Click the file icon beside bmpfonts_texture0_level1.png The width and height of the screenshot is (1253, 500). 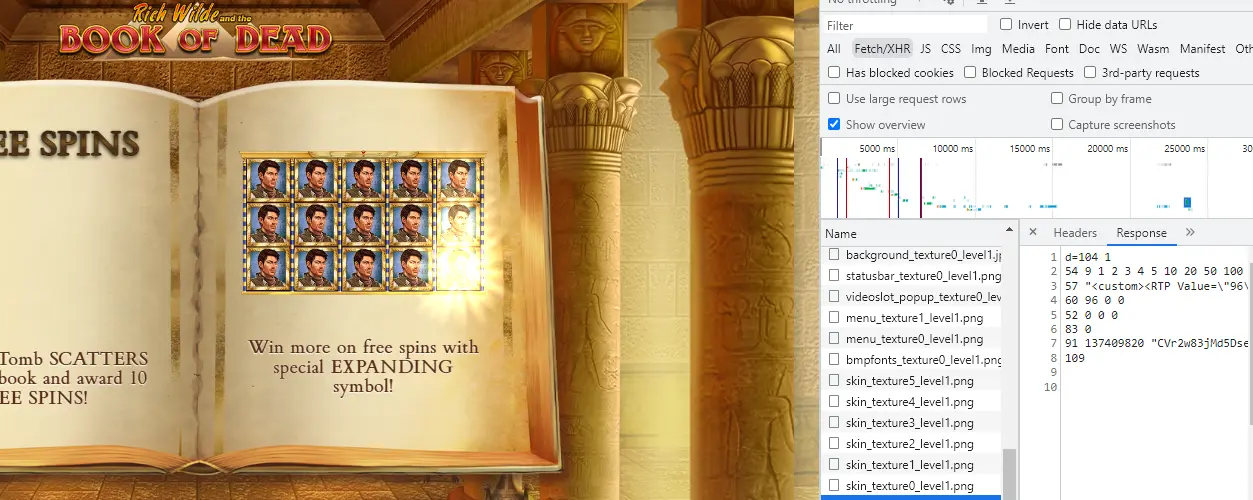click(834, 360)
